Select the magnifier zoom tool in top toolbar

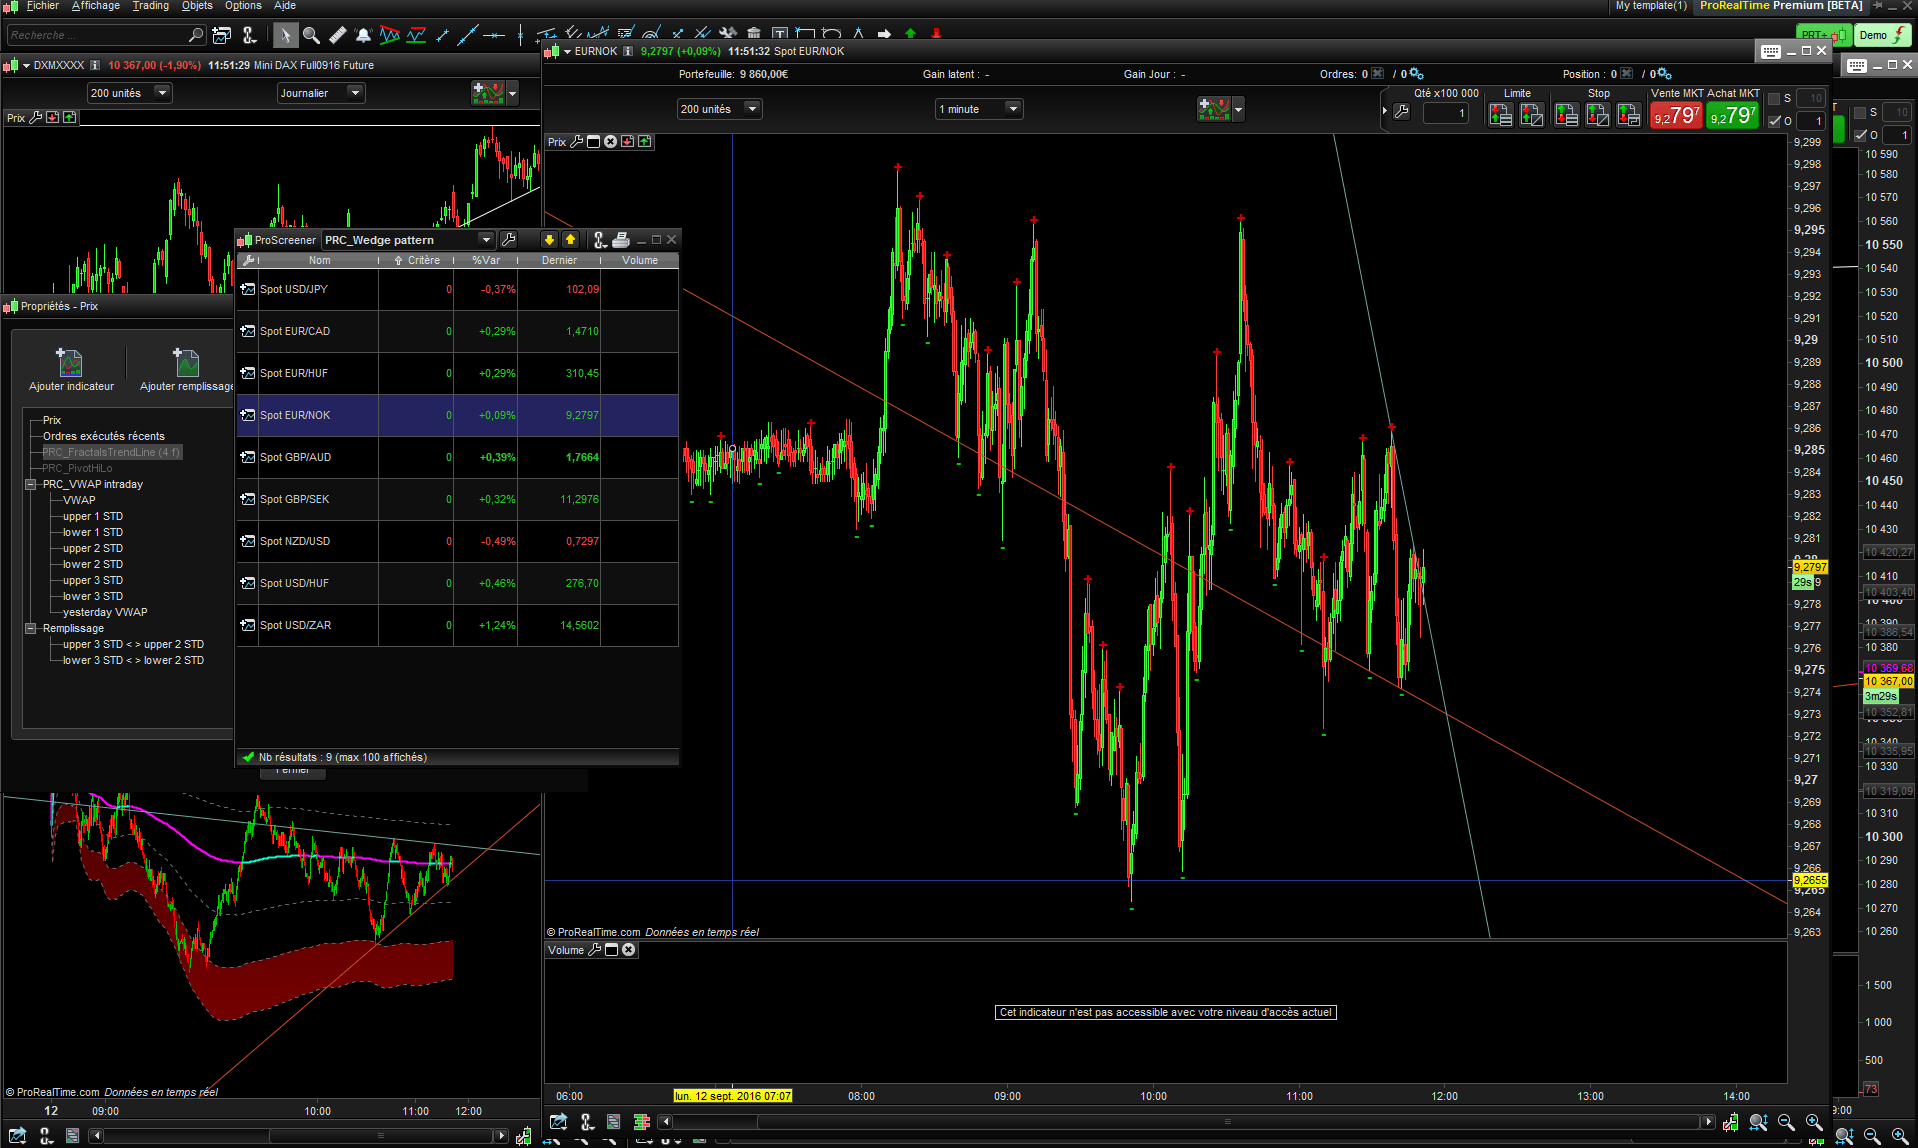(311, 36)
